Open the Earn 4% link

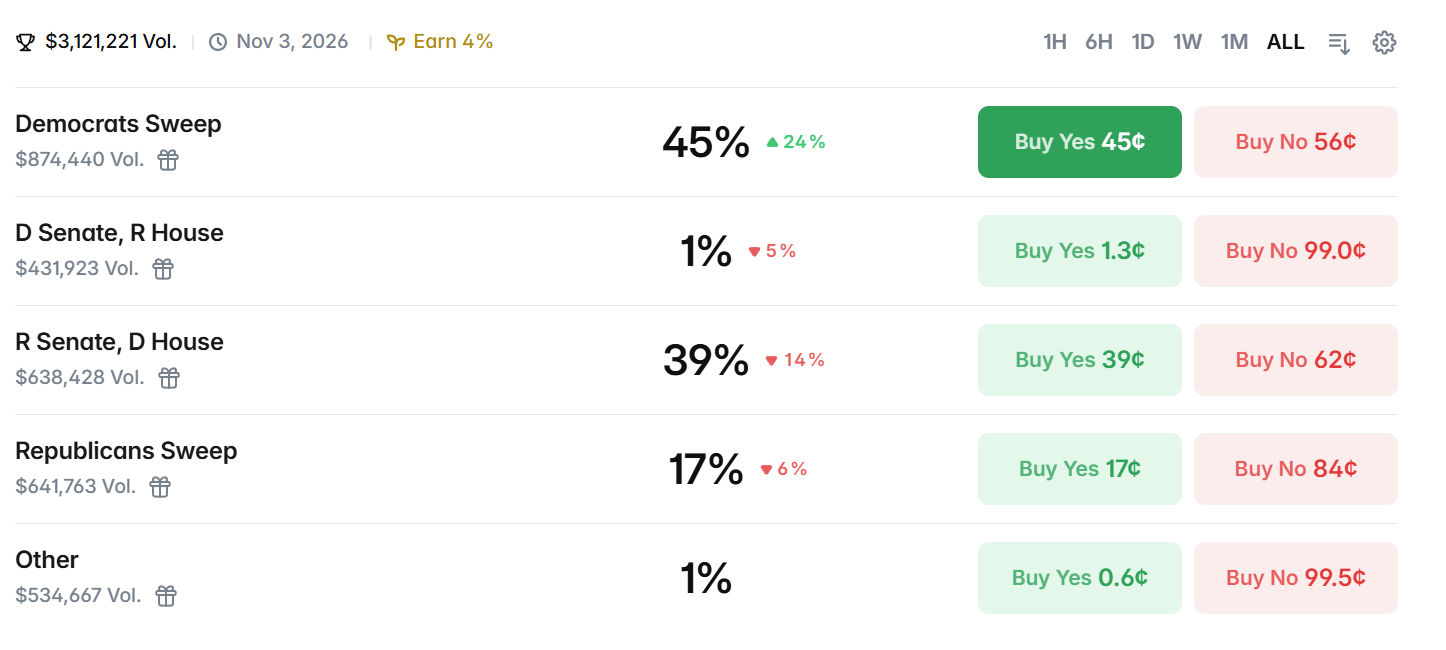(440, 42)
